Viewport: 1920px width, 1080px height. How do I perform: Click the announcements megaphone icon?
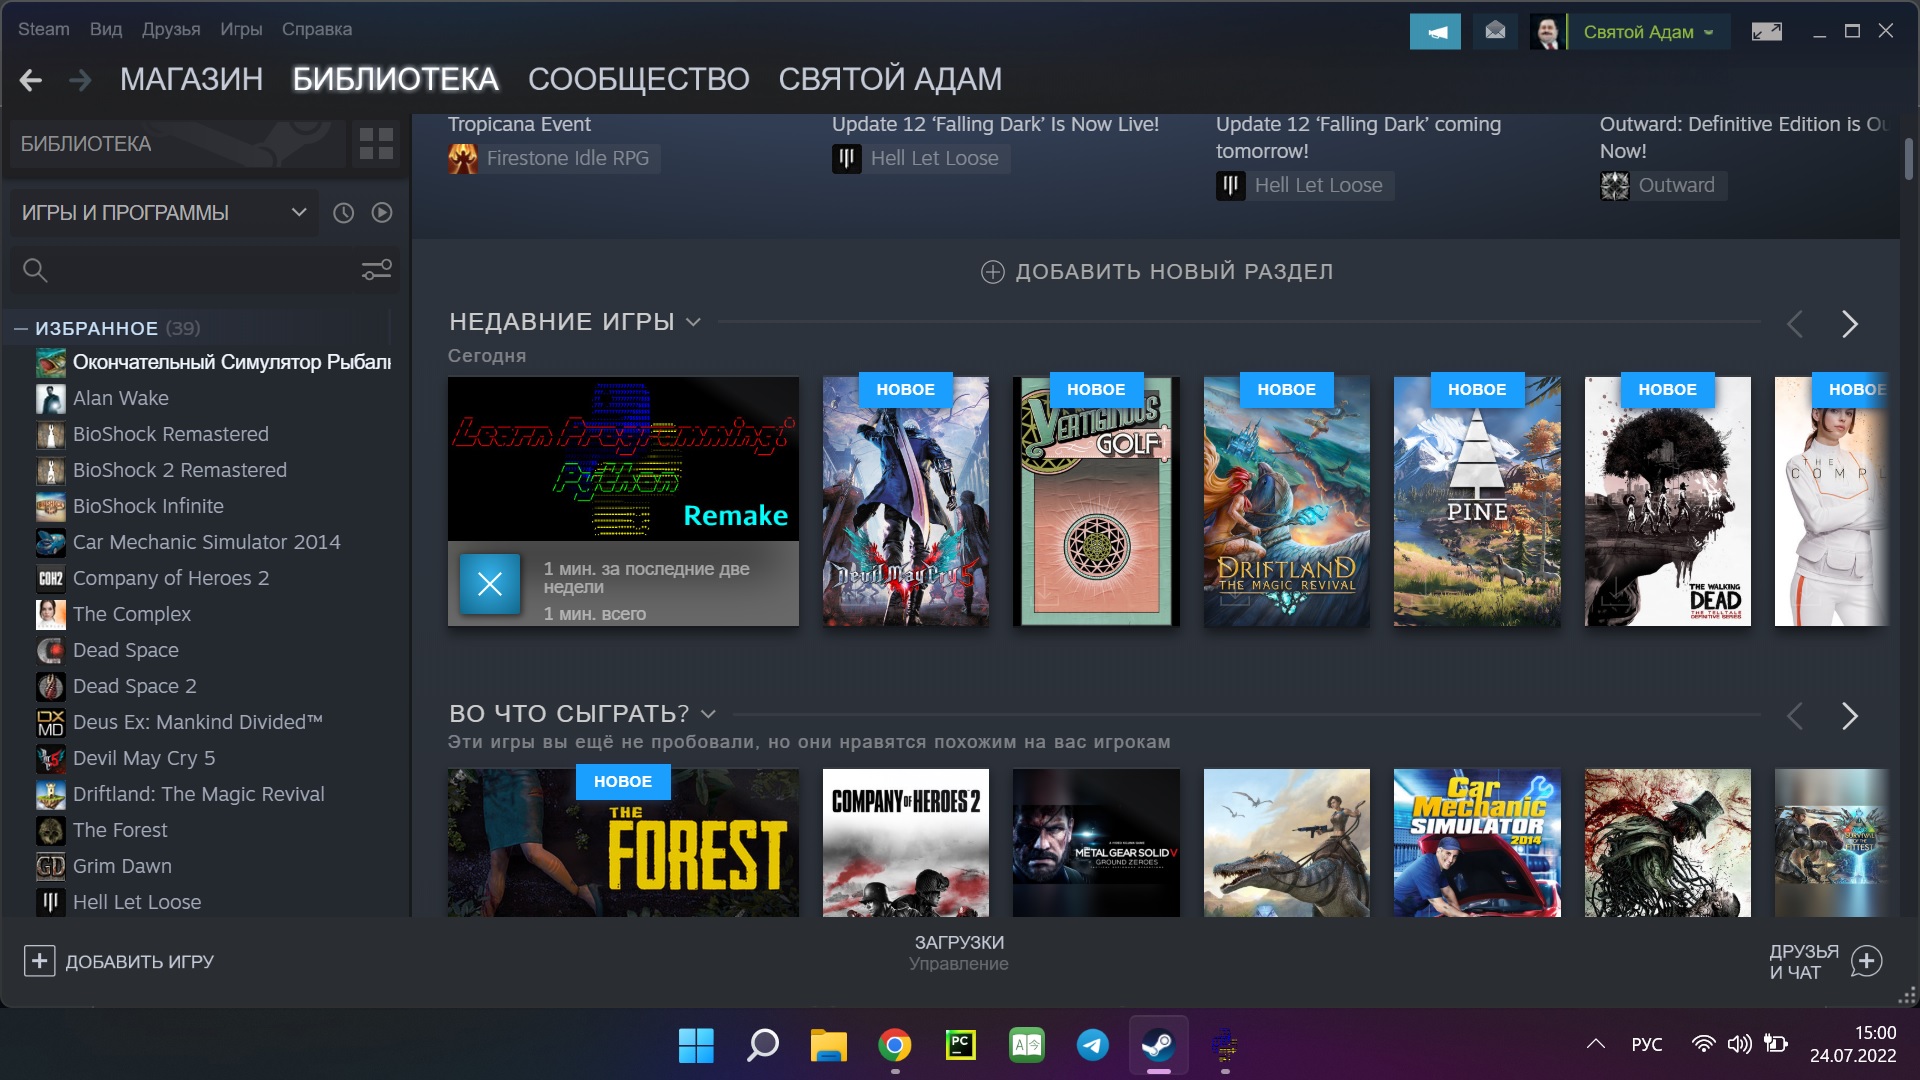1435,32
